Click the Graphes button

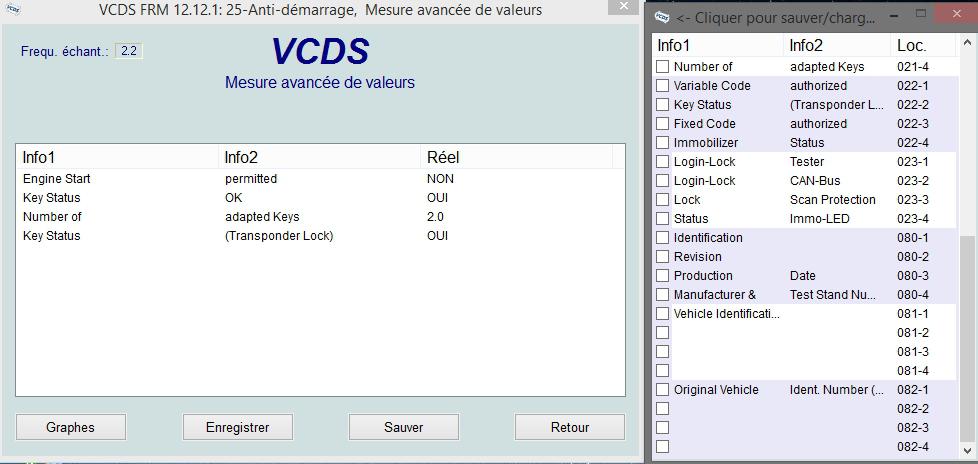(70, 427)
